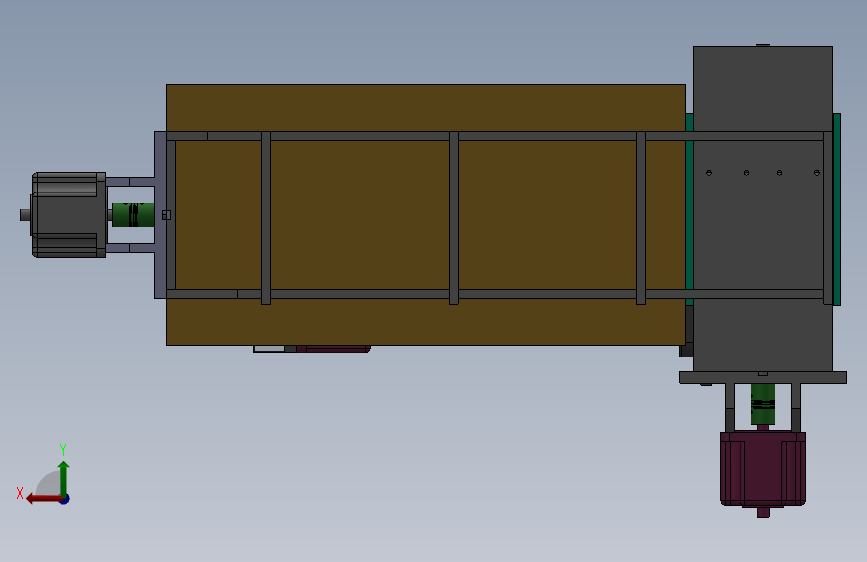This screenshot has width=867, height=562.
Task: Click the red X axis arrow of the triad
Action: click(x=43, y=499)
